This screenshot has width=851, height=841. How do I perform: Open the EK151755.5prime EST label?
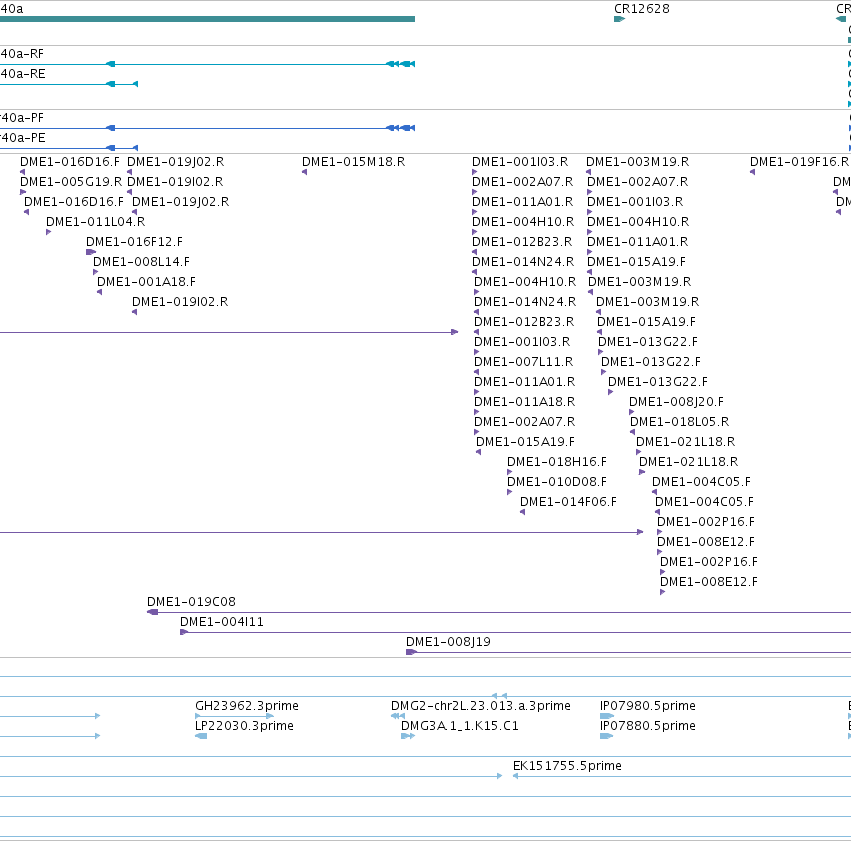click(x=567, y=766)
